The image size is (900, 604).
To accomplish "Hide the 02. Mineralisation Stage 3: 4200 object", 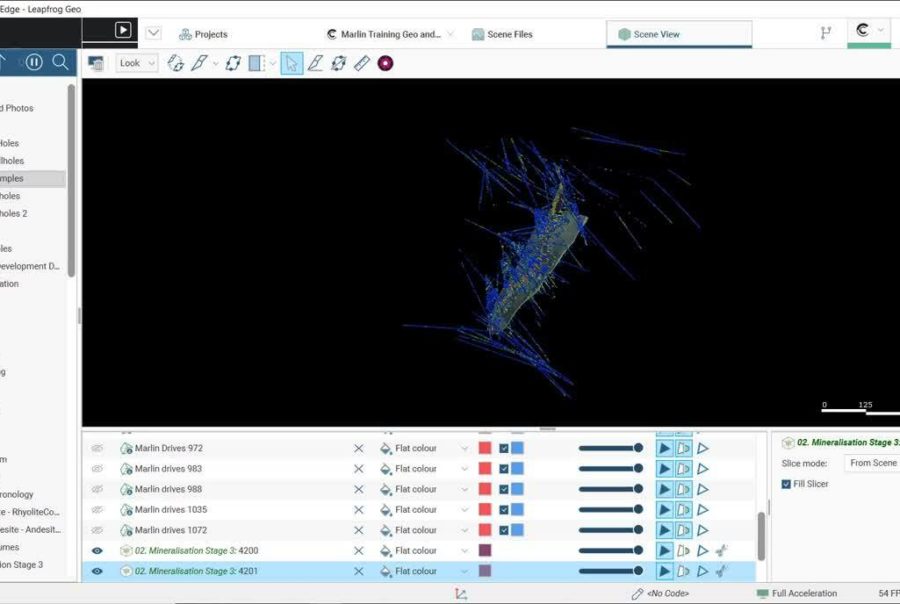I will click(x=96, y=550).
